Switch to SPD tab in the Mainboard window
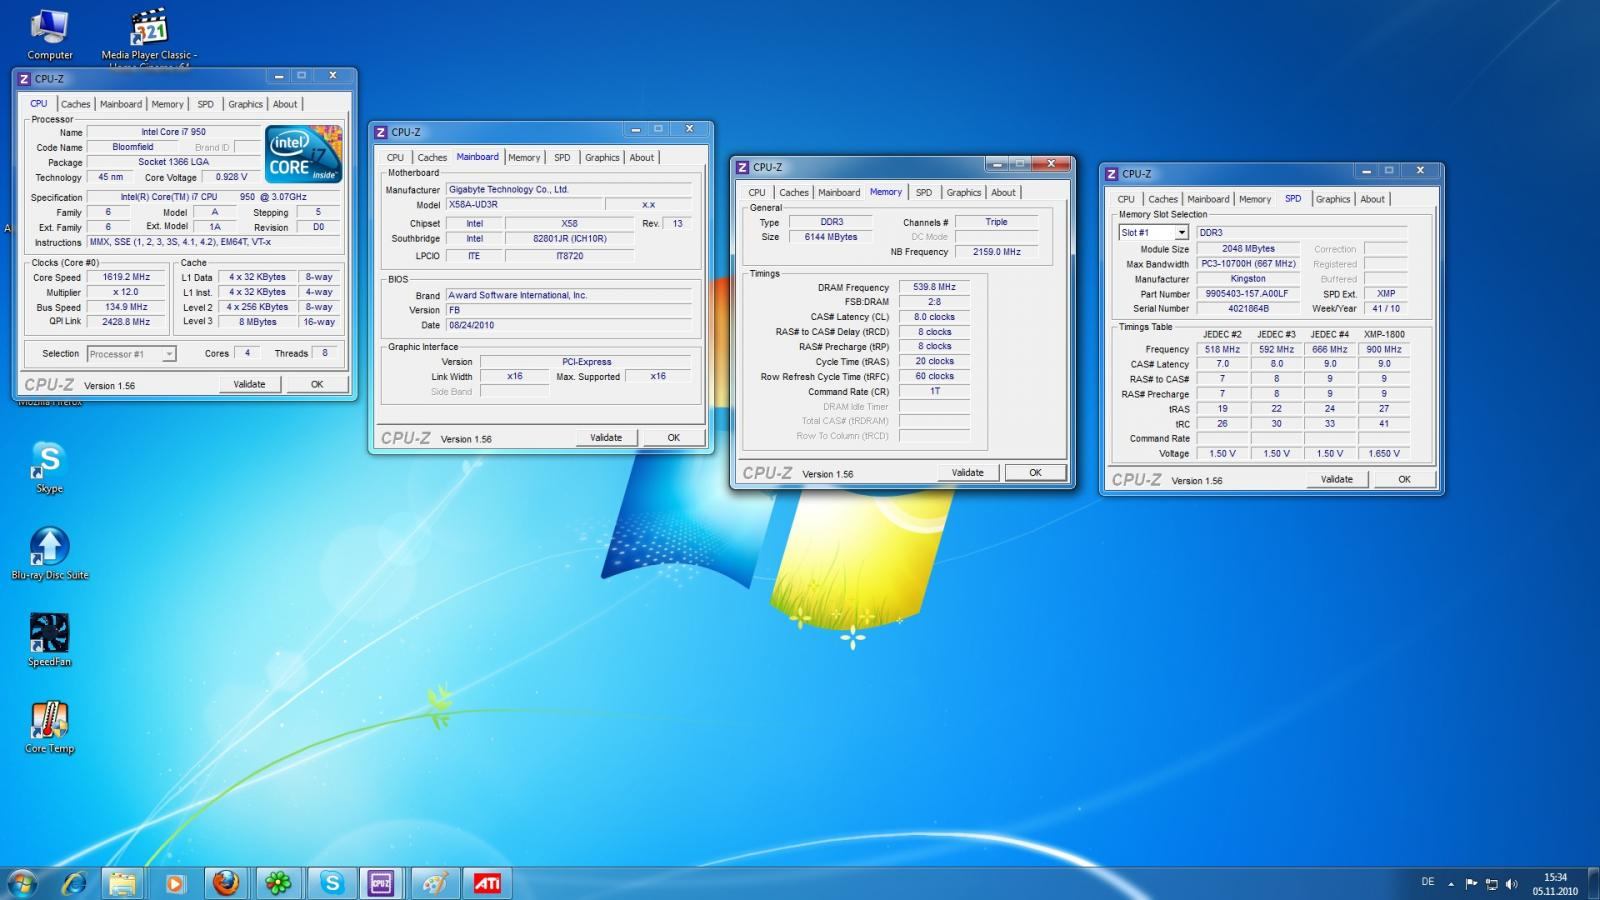The width and height of the screenshot is (1600, 900). 562,157
